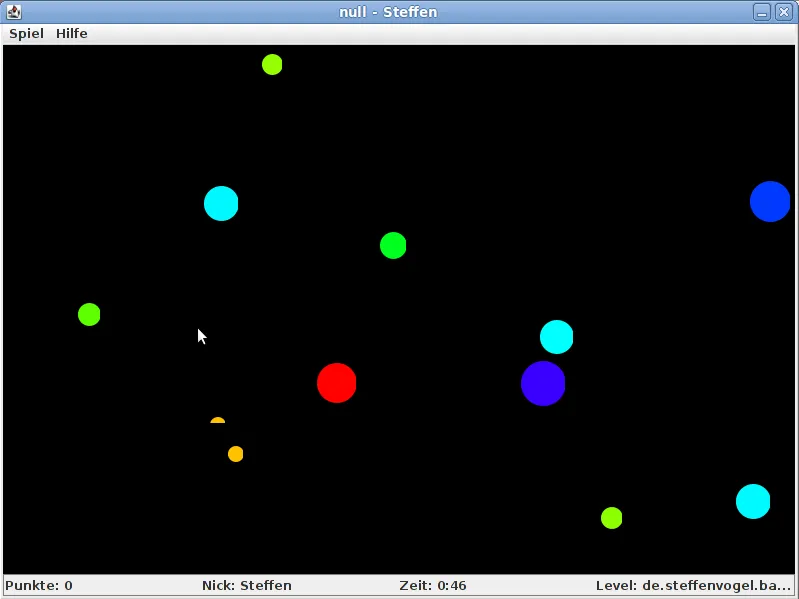The width and height of the screenshot is (799, 599).
Task: Minimize the game window
Action: 762,12
